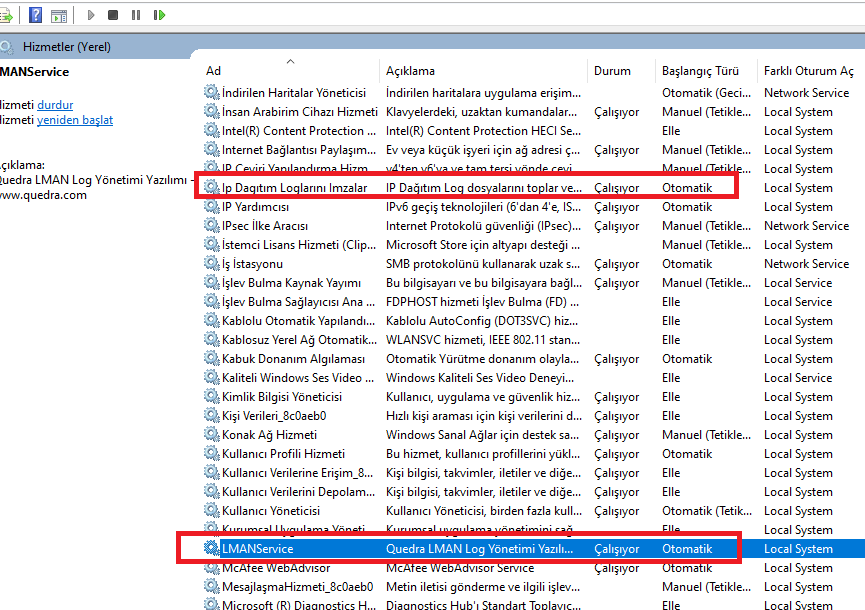Click the gear icon beside IP Yardımcısı

(x=211, y=207)
